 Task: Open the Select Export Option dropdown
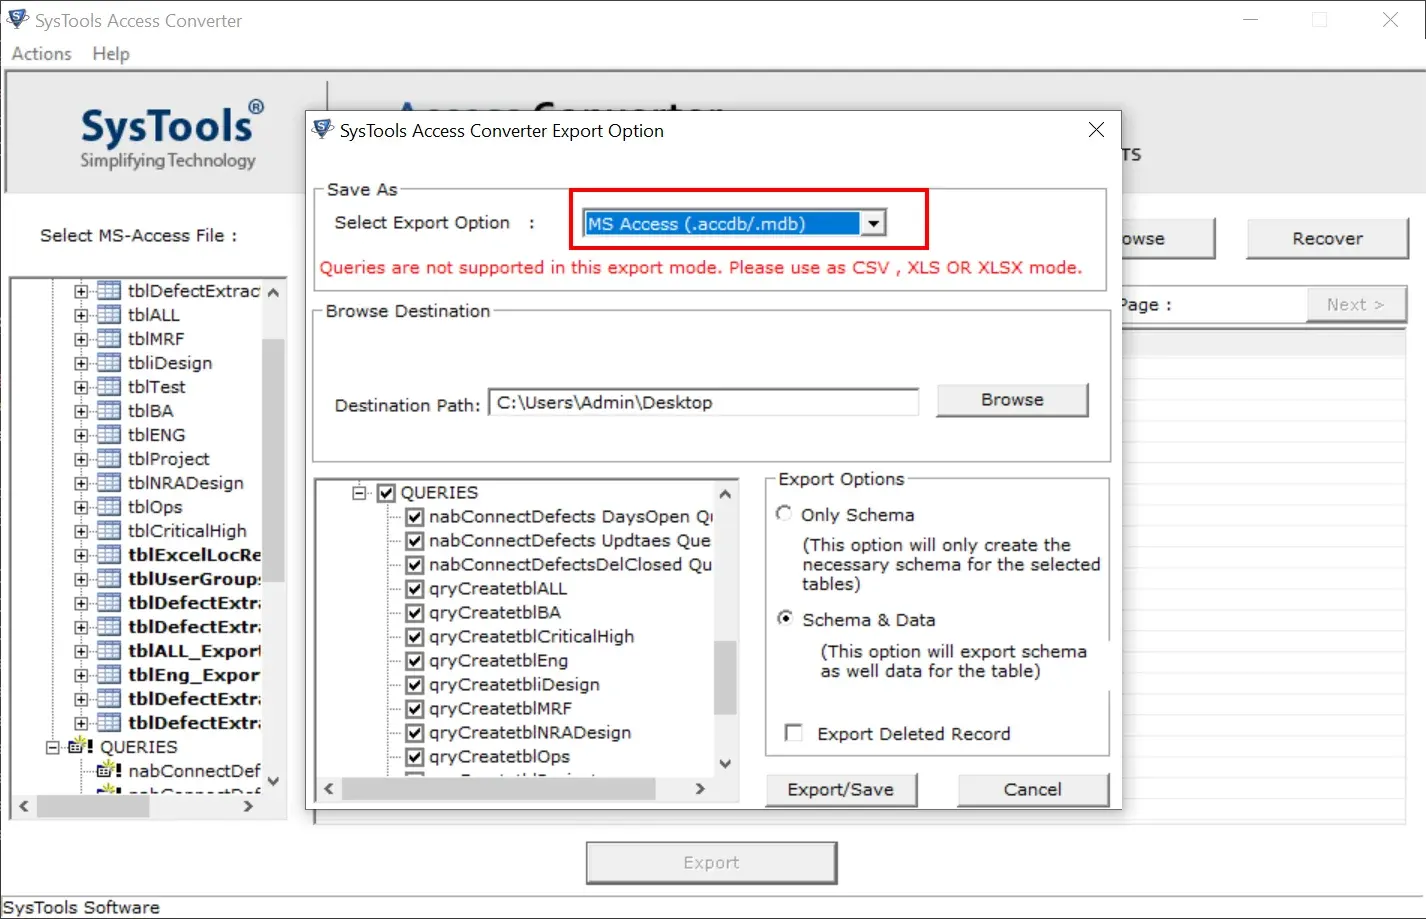(874, 224)
